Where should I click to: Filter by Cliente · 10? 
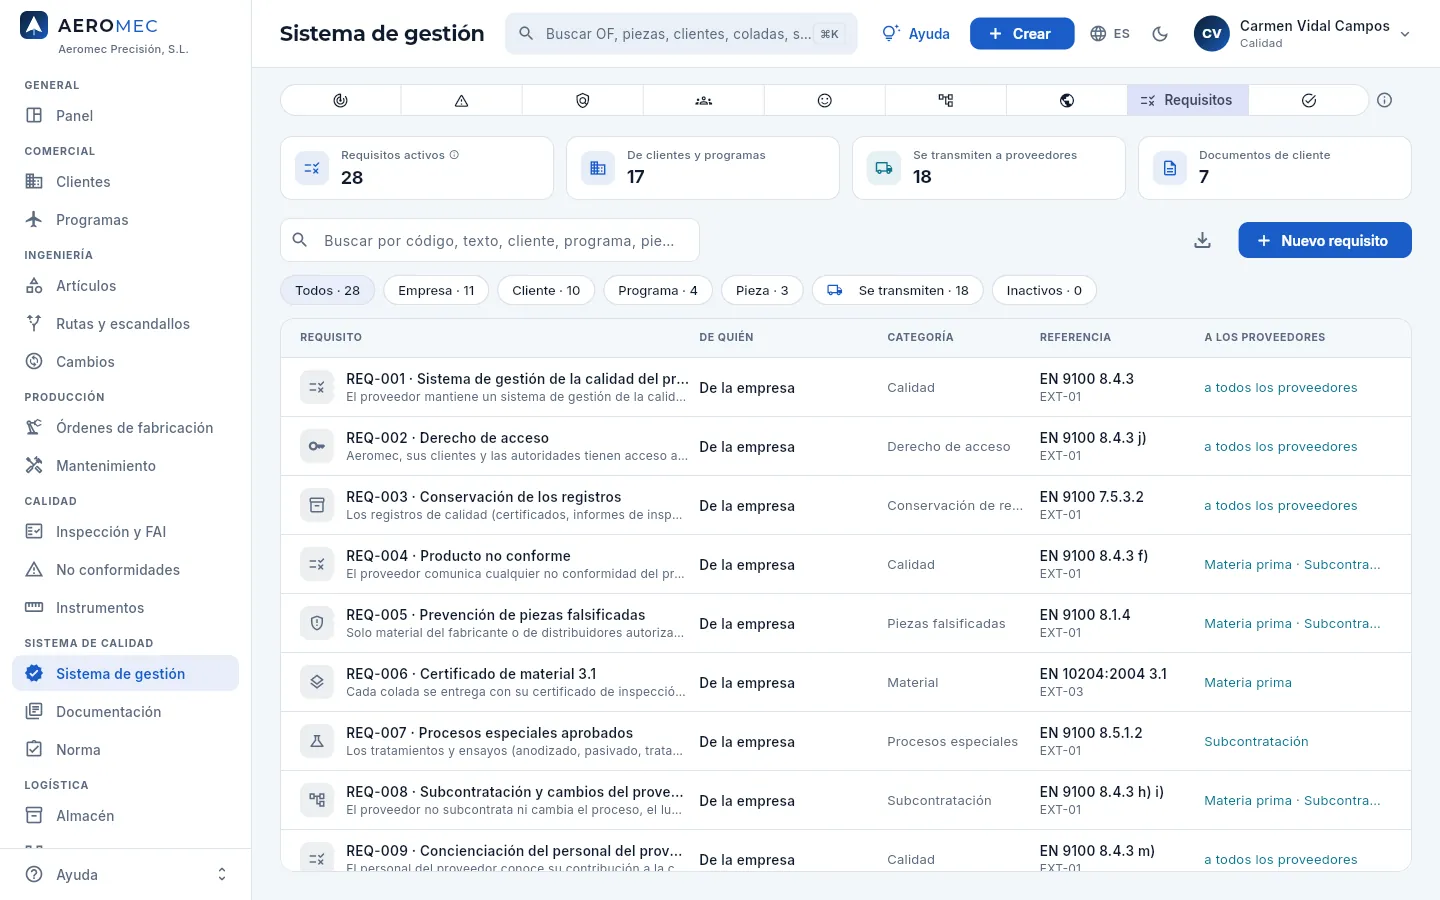click(546, 291)
